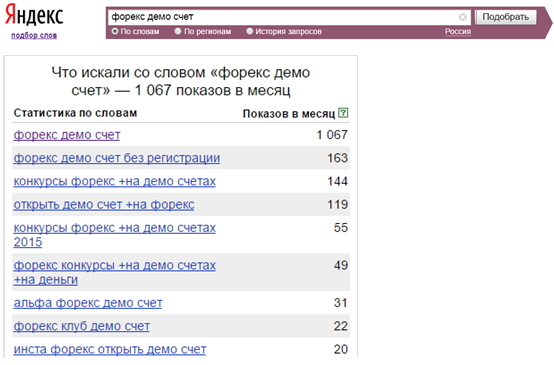The image size is (554, 365).
Task: Select the По регионам radio button
Action: (178, 31)
